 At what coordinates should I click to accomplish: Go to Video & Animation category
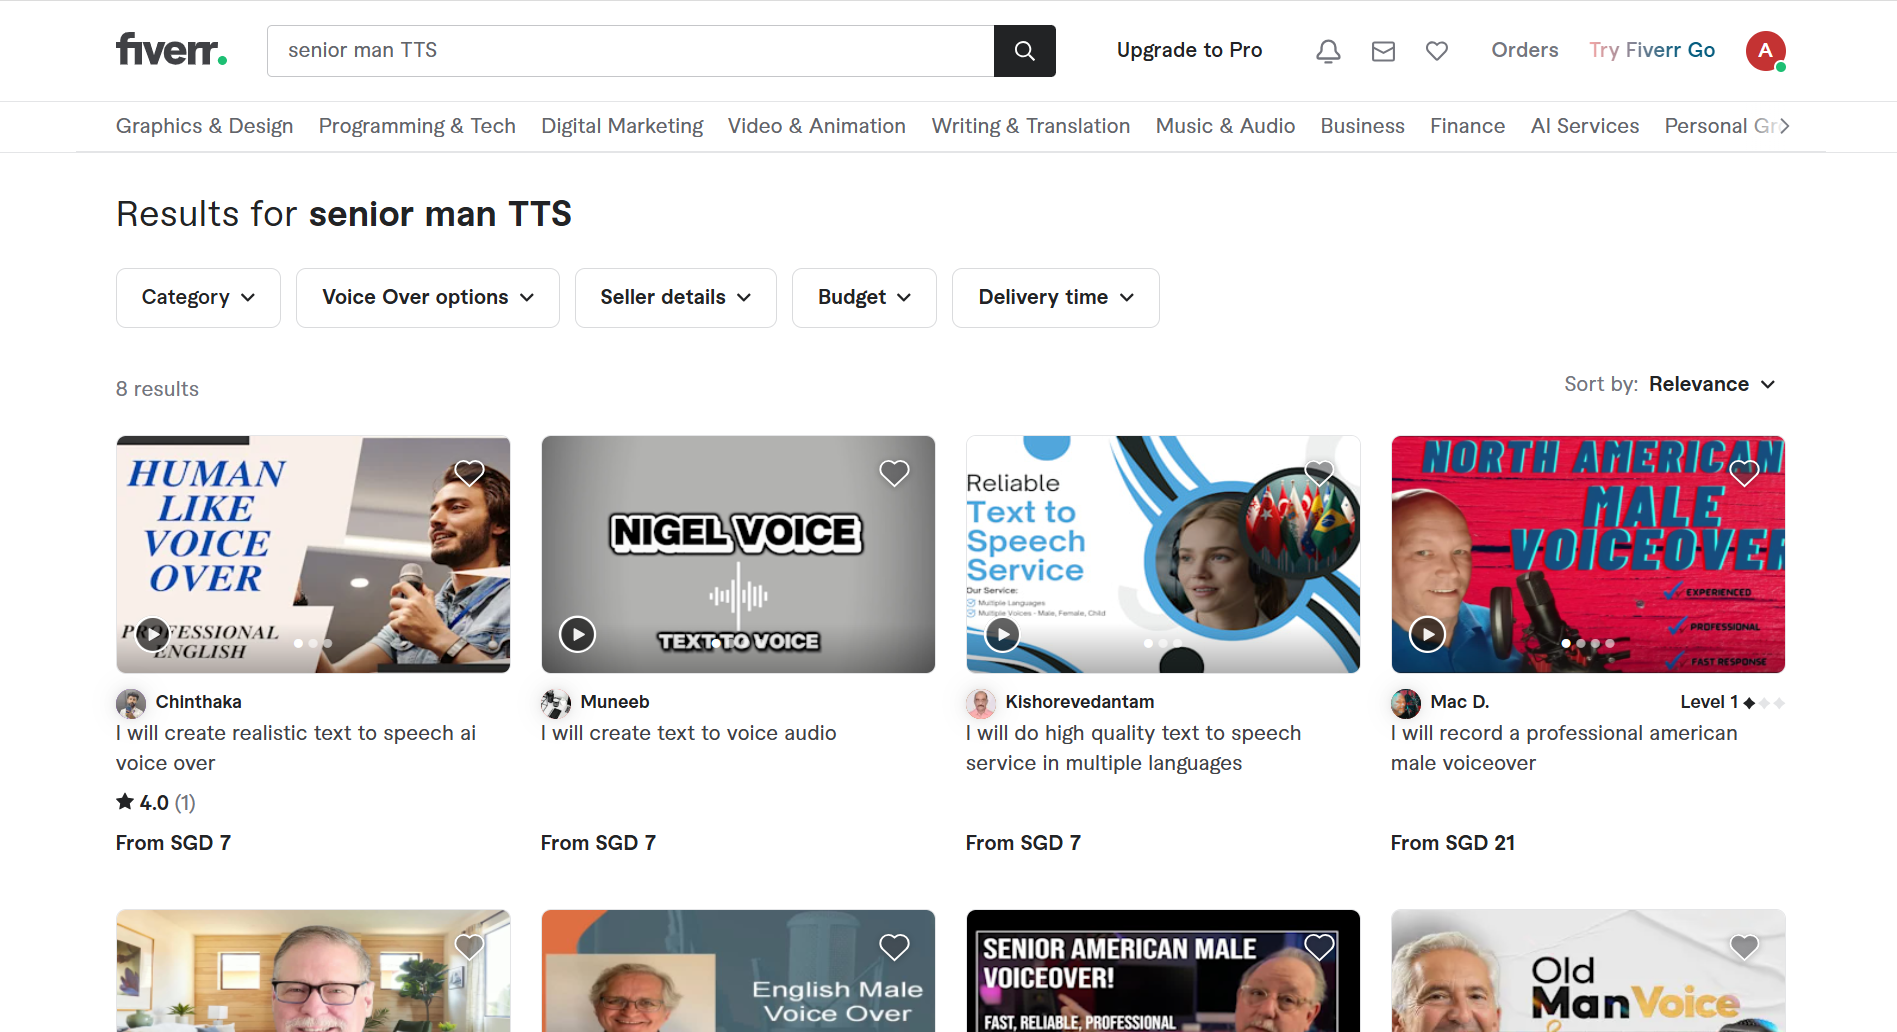[x=817, y=126]
